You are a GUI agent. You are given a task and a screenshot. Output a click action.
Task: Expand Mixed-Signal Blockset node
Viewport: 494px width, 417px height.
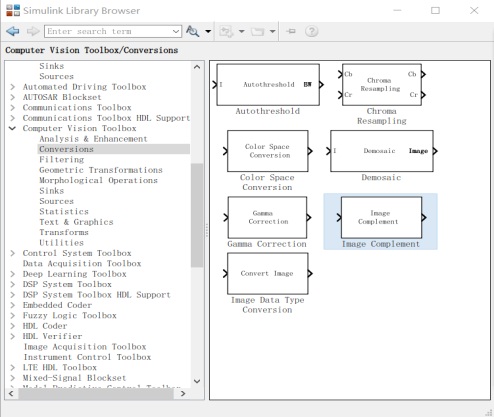pos(13,378)
